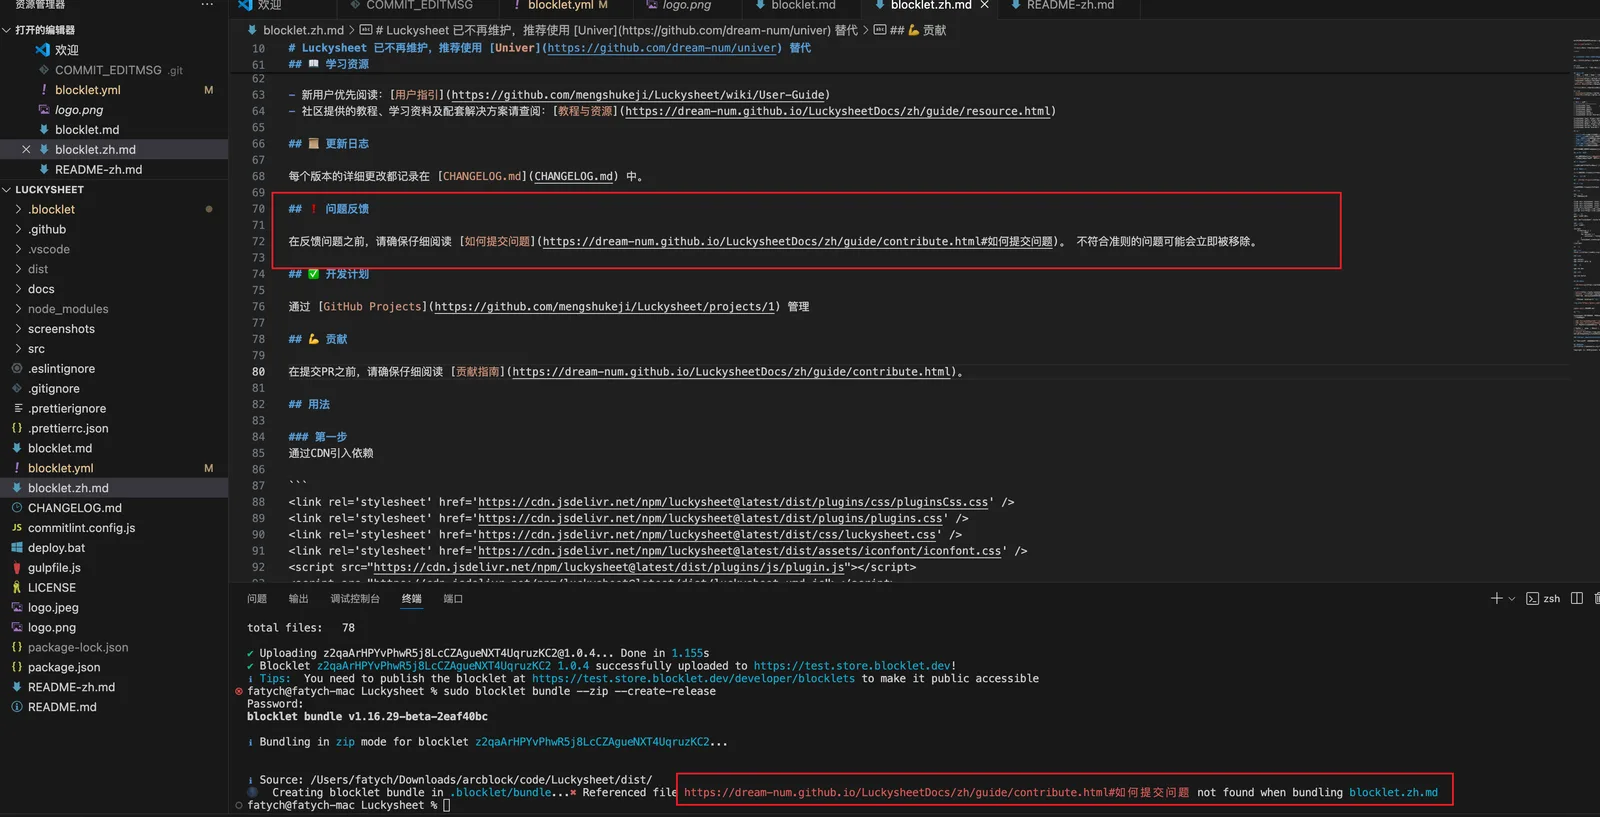Open the 端口 panel tab
The width and height of the screenshot is (1600, 817).
453,599
